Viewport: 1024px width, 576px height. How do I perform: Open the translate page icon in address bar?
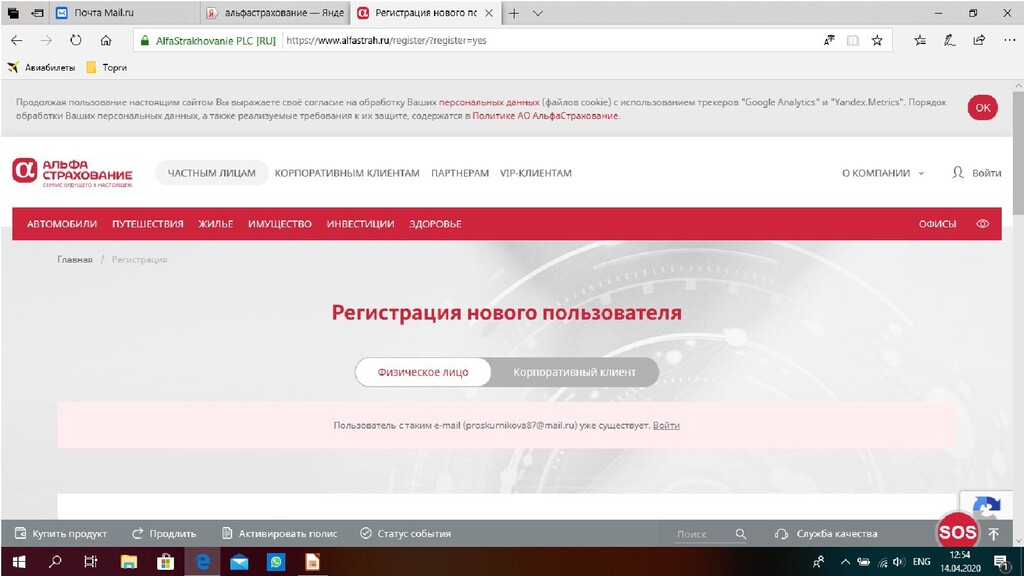829,40
